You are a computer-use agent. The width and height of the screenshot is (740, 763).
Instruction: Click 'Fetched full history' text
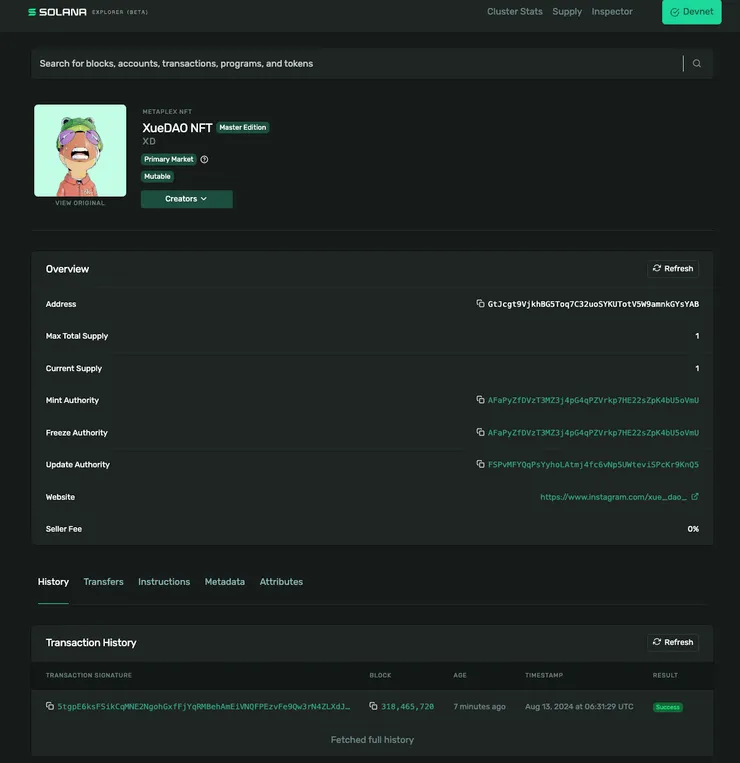point(372,740)
